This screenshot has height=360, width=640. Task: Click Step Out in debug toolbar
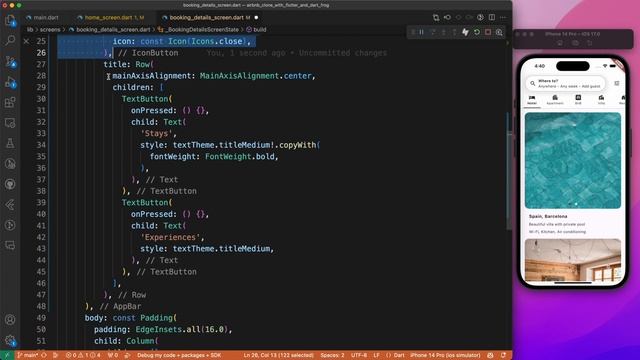[x=454, y=32]
